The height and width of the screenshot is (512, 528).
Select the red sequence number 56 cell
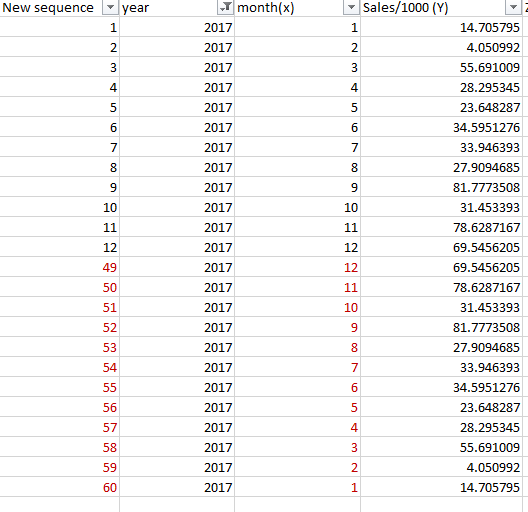60,407
